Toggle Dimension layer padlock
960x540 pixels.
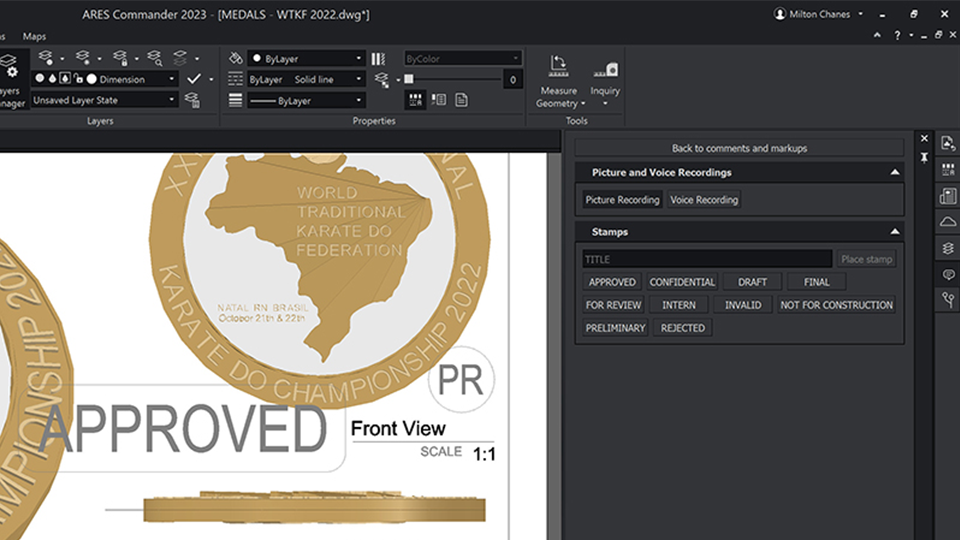(78, 78)
